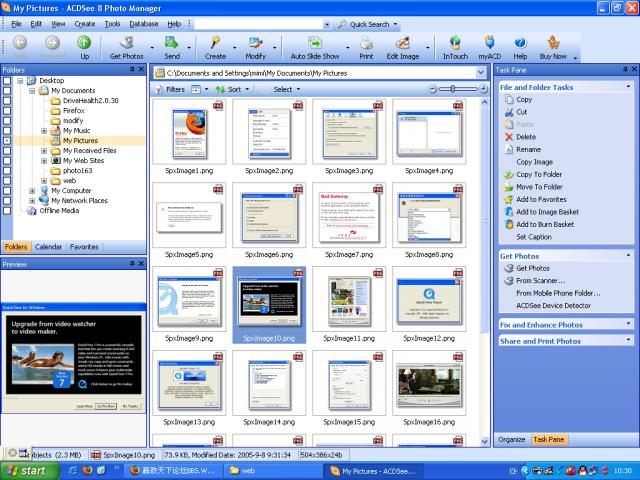Screen dimensions: 640x480
Task: Click the Rename task icon
Action: point(509,149)
